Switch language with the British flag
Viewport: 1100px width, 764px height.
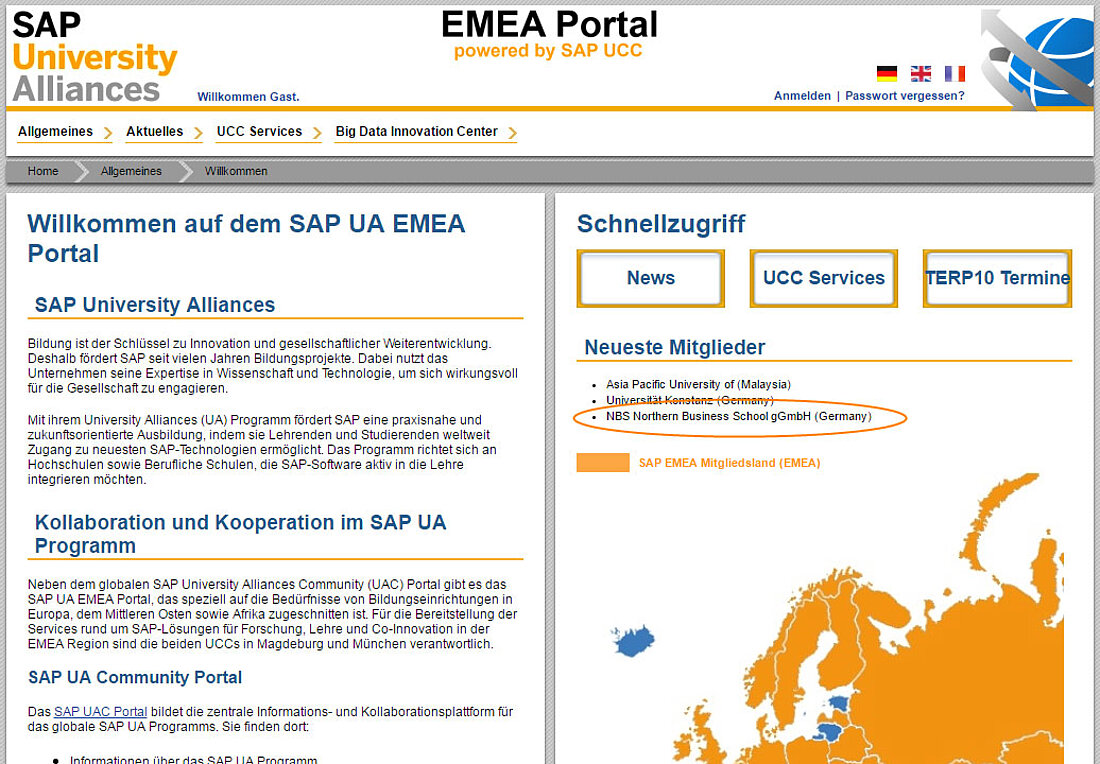coord(920,74)
